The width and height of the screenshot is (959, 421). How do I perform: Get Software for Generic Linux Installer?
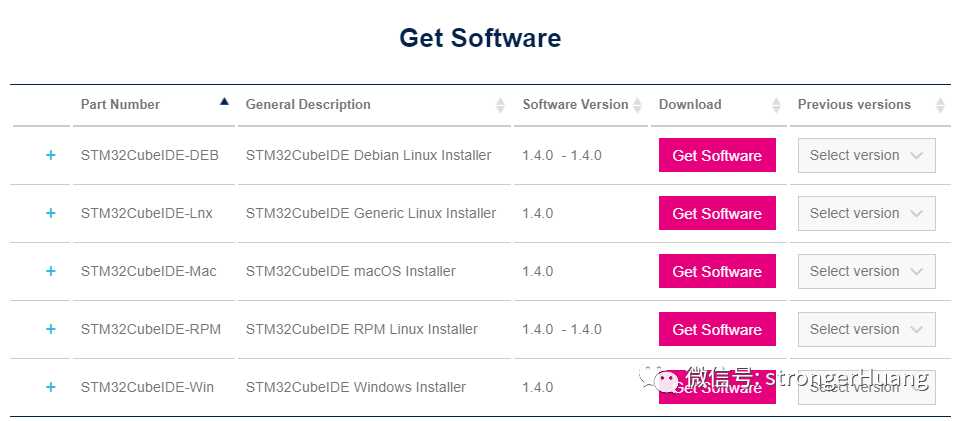[x=717, y=213]
